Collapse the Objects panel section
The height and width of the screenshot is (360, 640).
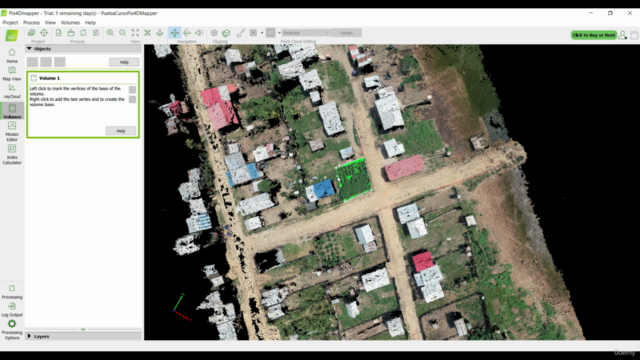[29, 49]
